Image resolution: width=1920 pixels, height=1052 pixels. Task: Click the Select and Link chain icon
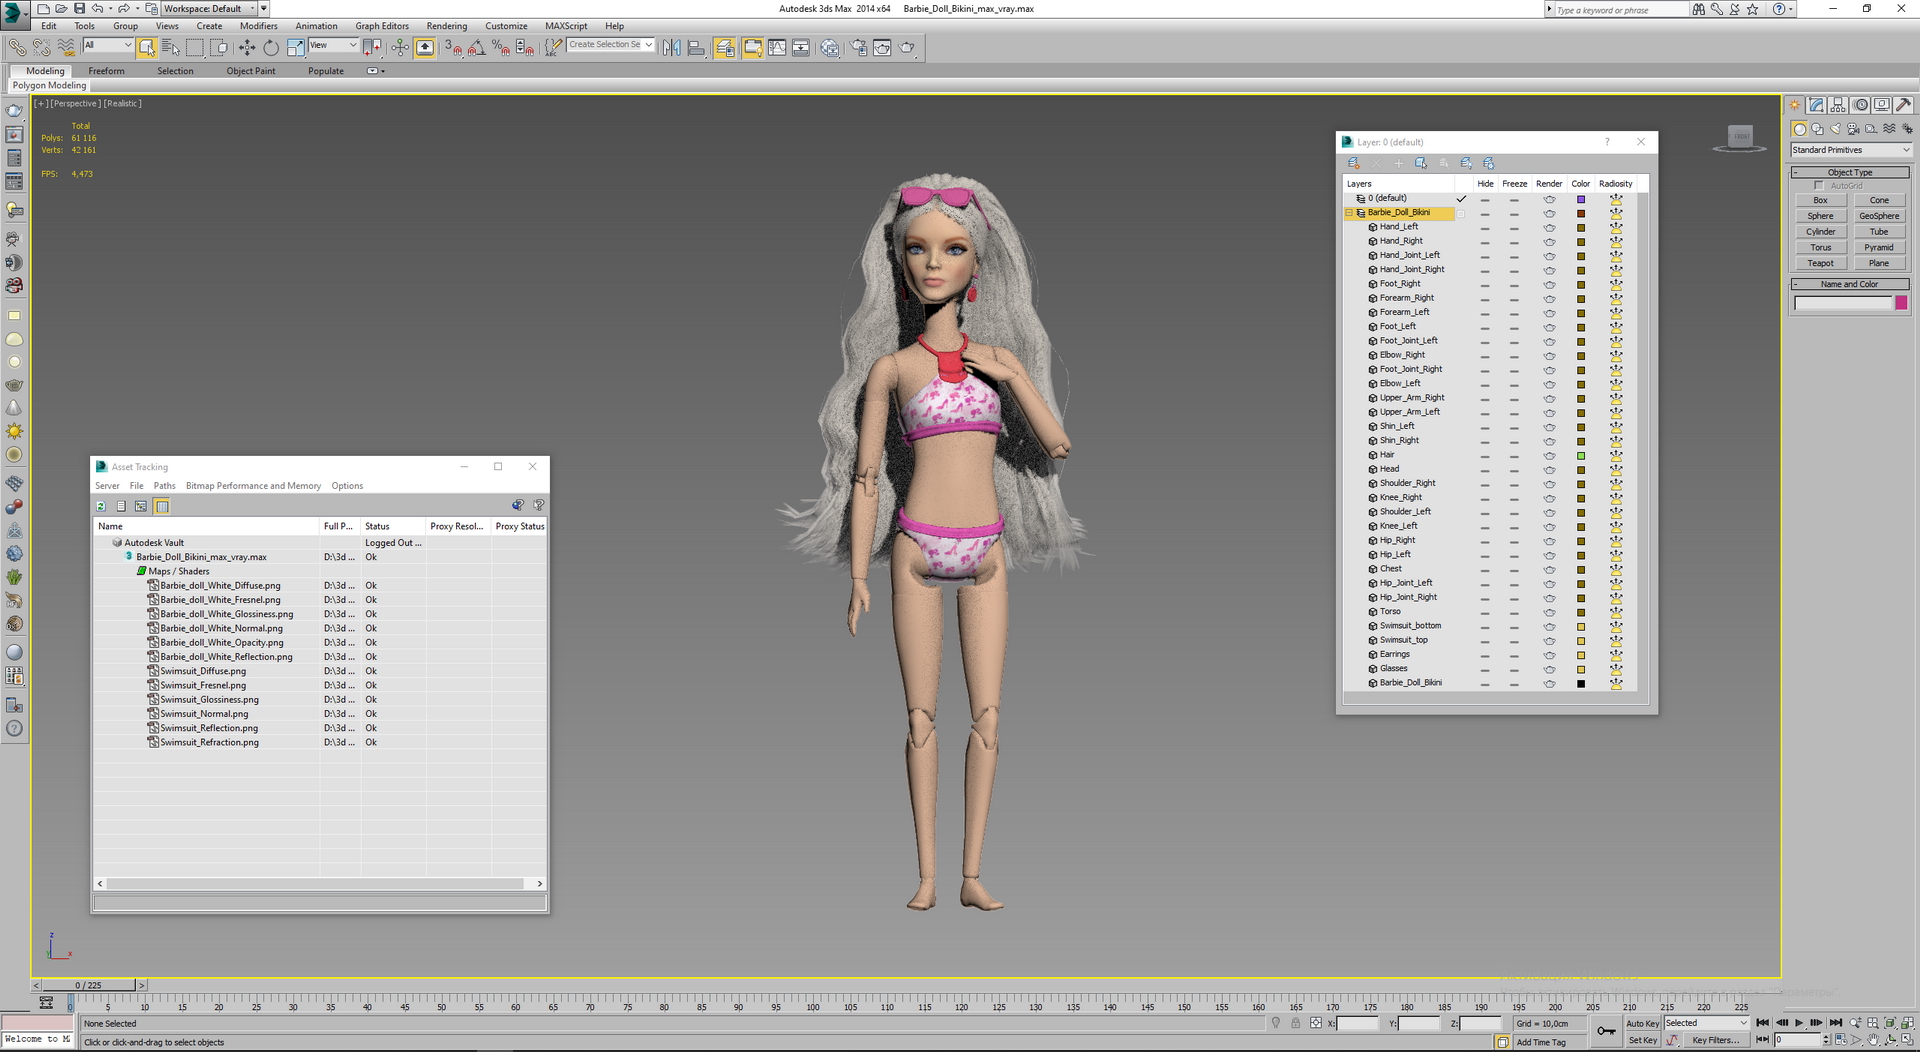(17, 47)
